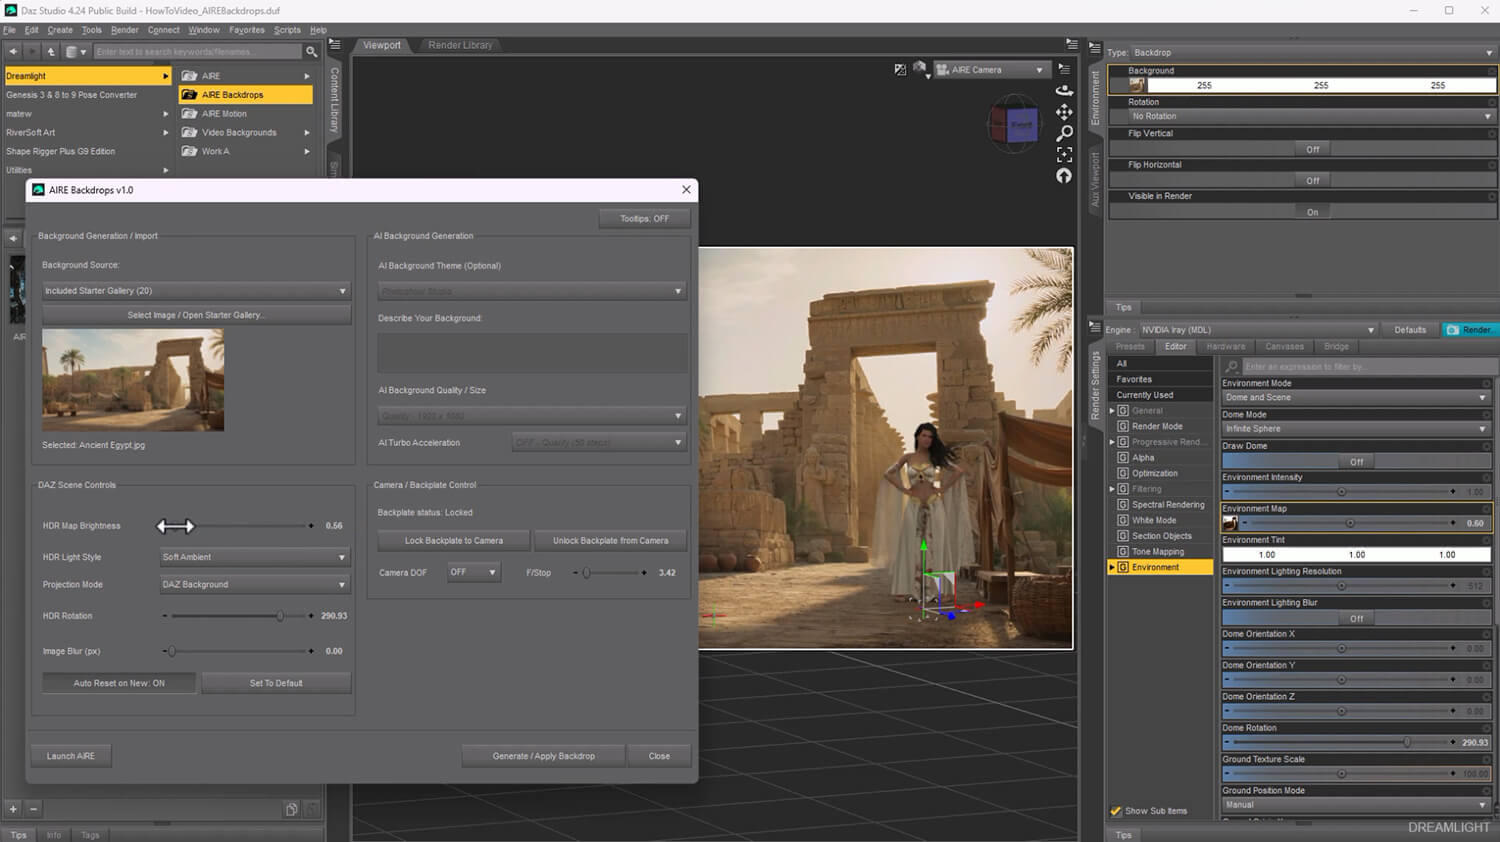Image resolution: width=1500 pixels, height=842 pixels.
Task: Open the AIRE Motion folder icon
Action: point(189,114)
